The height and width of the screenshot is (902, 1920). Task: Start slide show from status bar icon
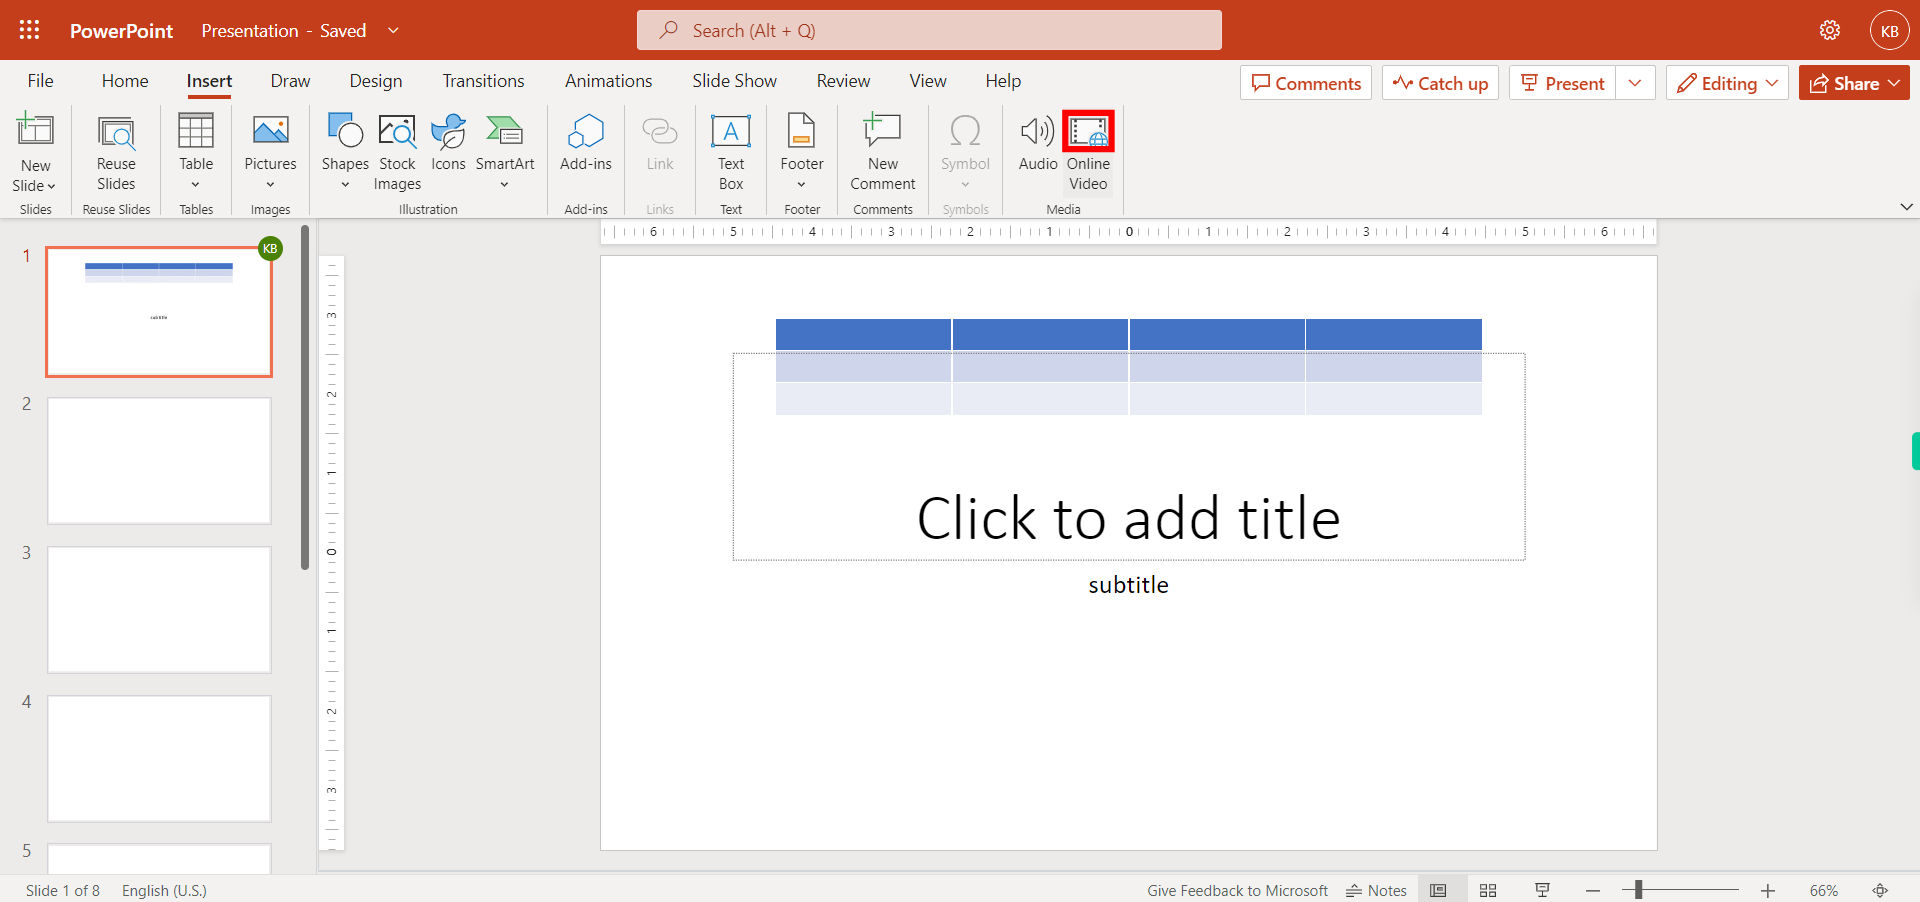[1542, 890]
